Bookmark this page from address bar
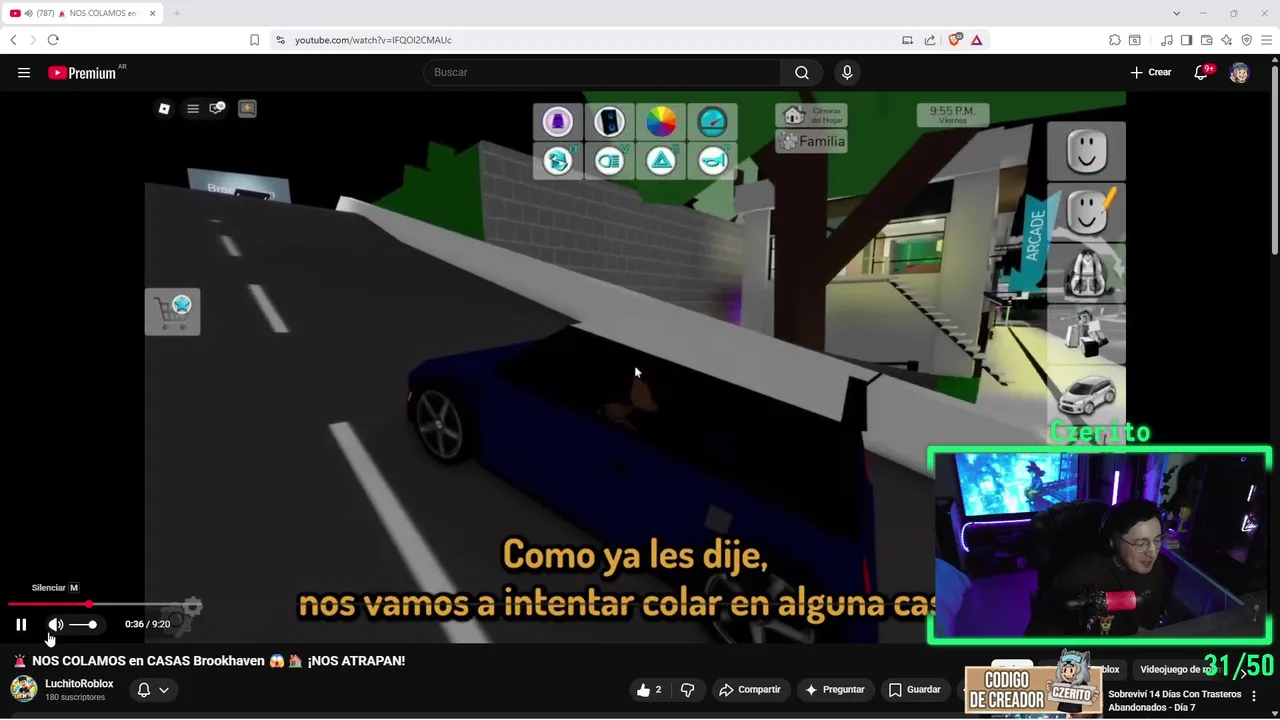The height and width of the screenshot is (720, 1280). [254, 40]
